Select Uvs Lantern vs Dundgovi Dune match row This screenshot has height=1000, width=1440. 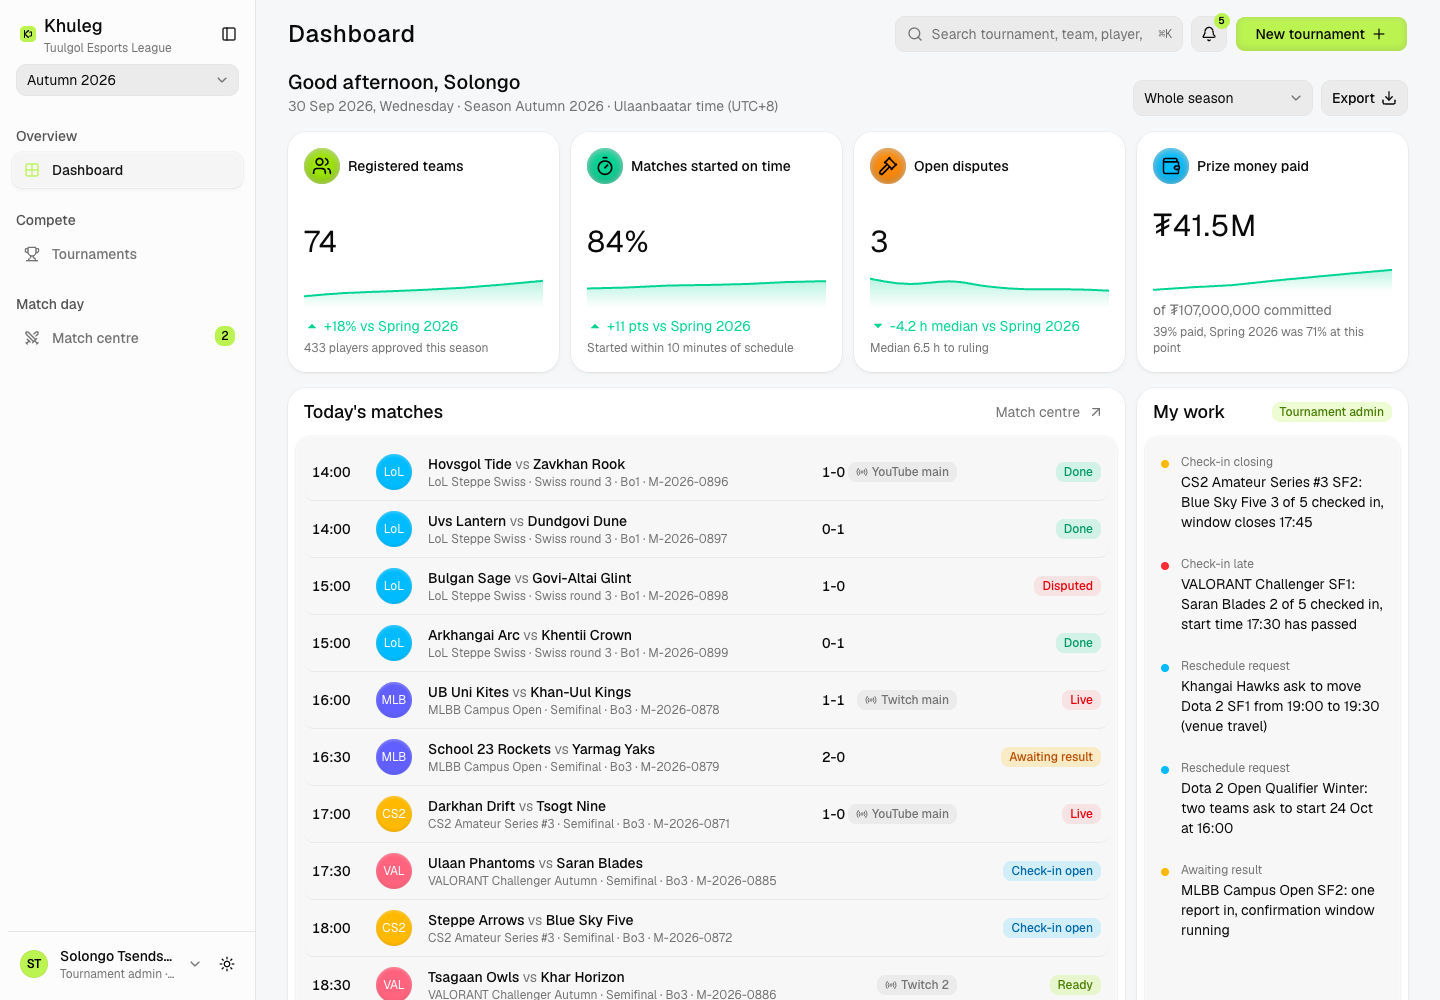(704, 529)
